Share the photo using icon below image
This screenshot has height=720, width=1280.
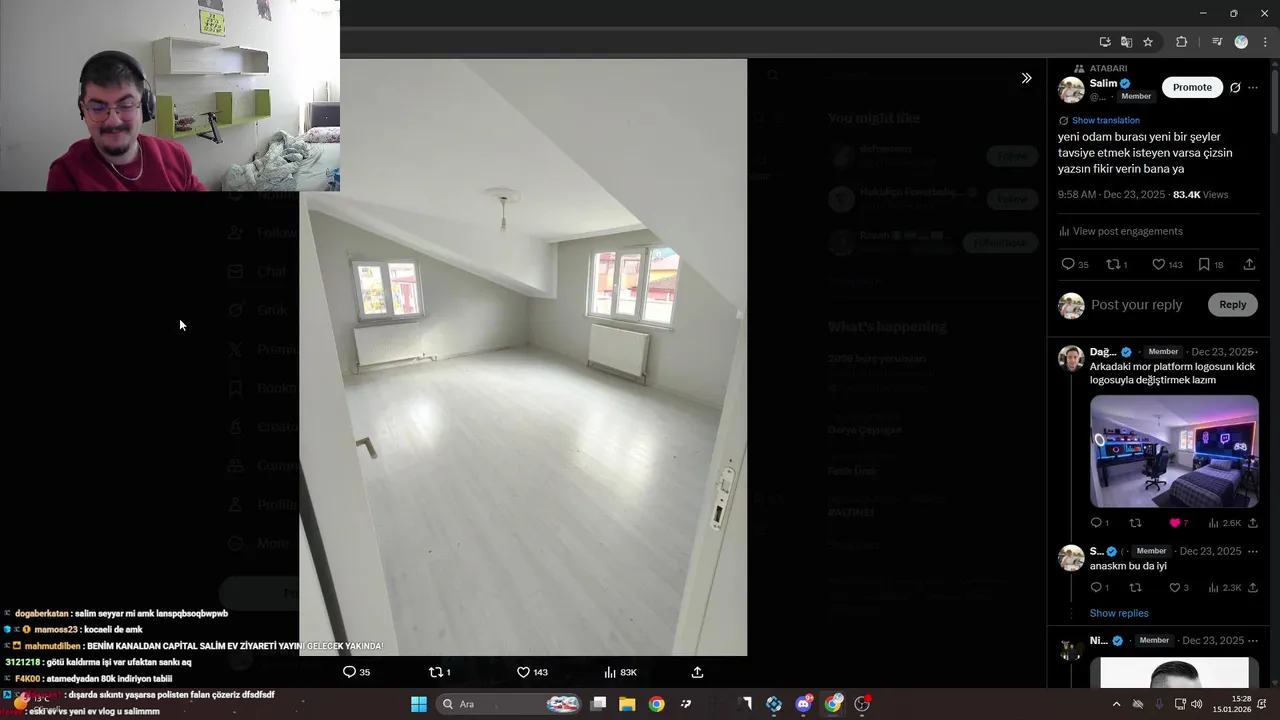pyautogui.click(x=697, y=672)
